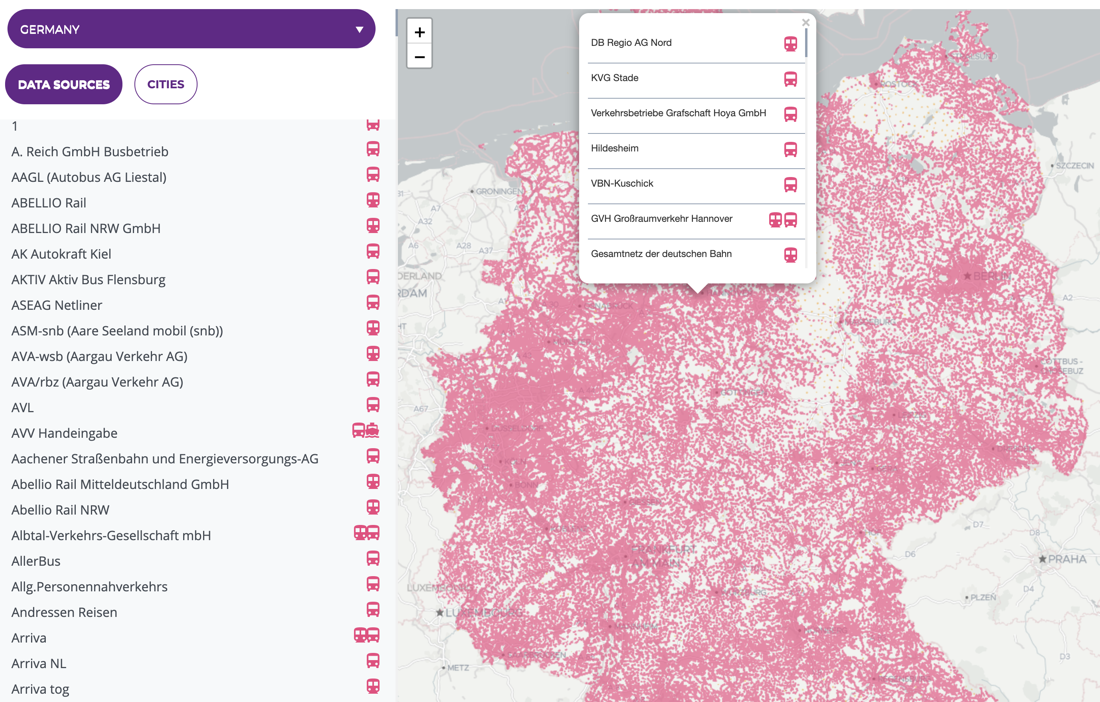Open Albtal-Verkehrs-Gesellschaft mbH entry
This screenshot has width=1100, height=702.
pos(111,536)
